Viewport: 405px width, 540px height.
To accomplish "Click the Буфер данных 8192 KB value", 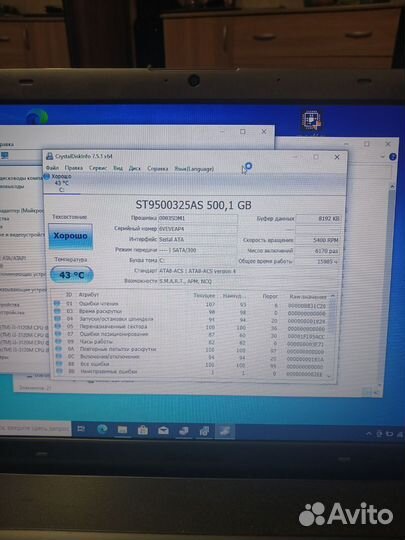I will tap(319, 219).
